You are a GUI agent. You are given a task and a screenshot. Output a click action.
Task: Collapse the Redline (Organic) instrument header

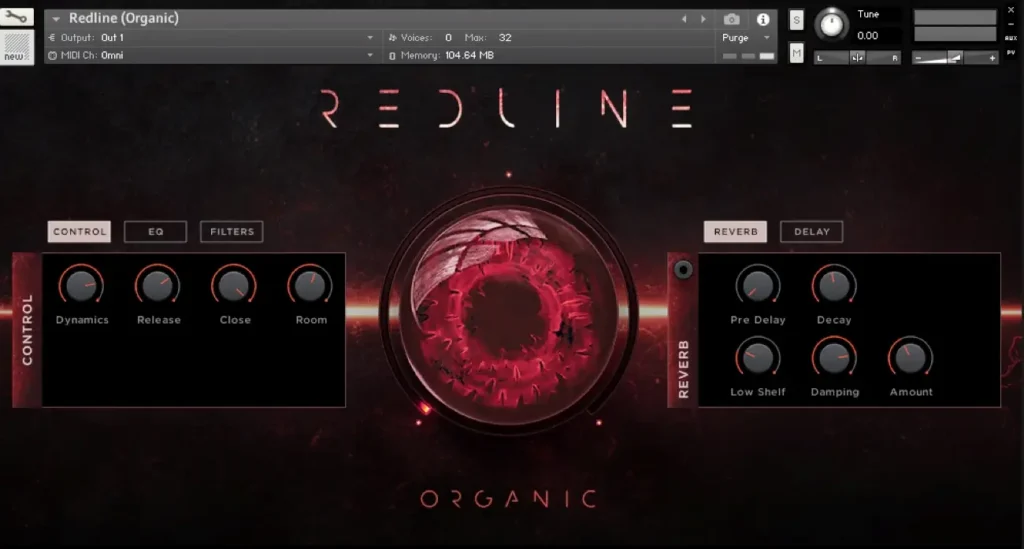(x=56, y=19)
